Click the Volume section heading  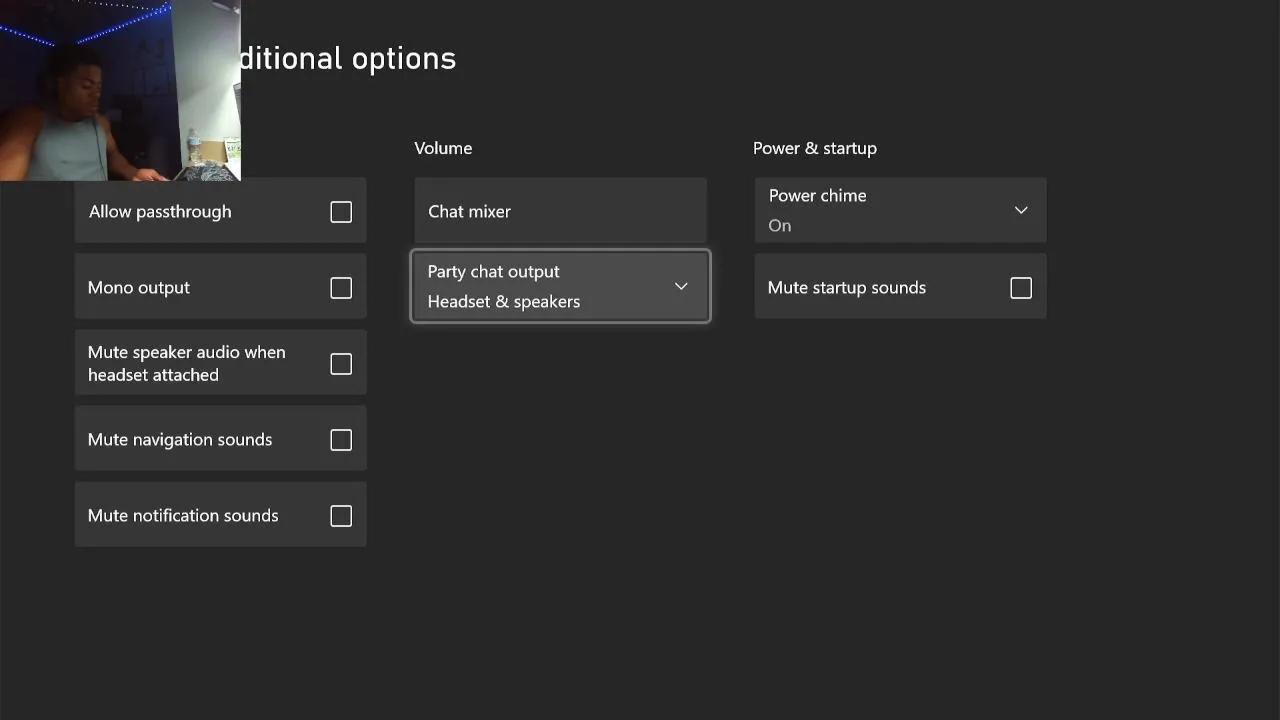[443, 148]
